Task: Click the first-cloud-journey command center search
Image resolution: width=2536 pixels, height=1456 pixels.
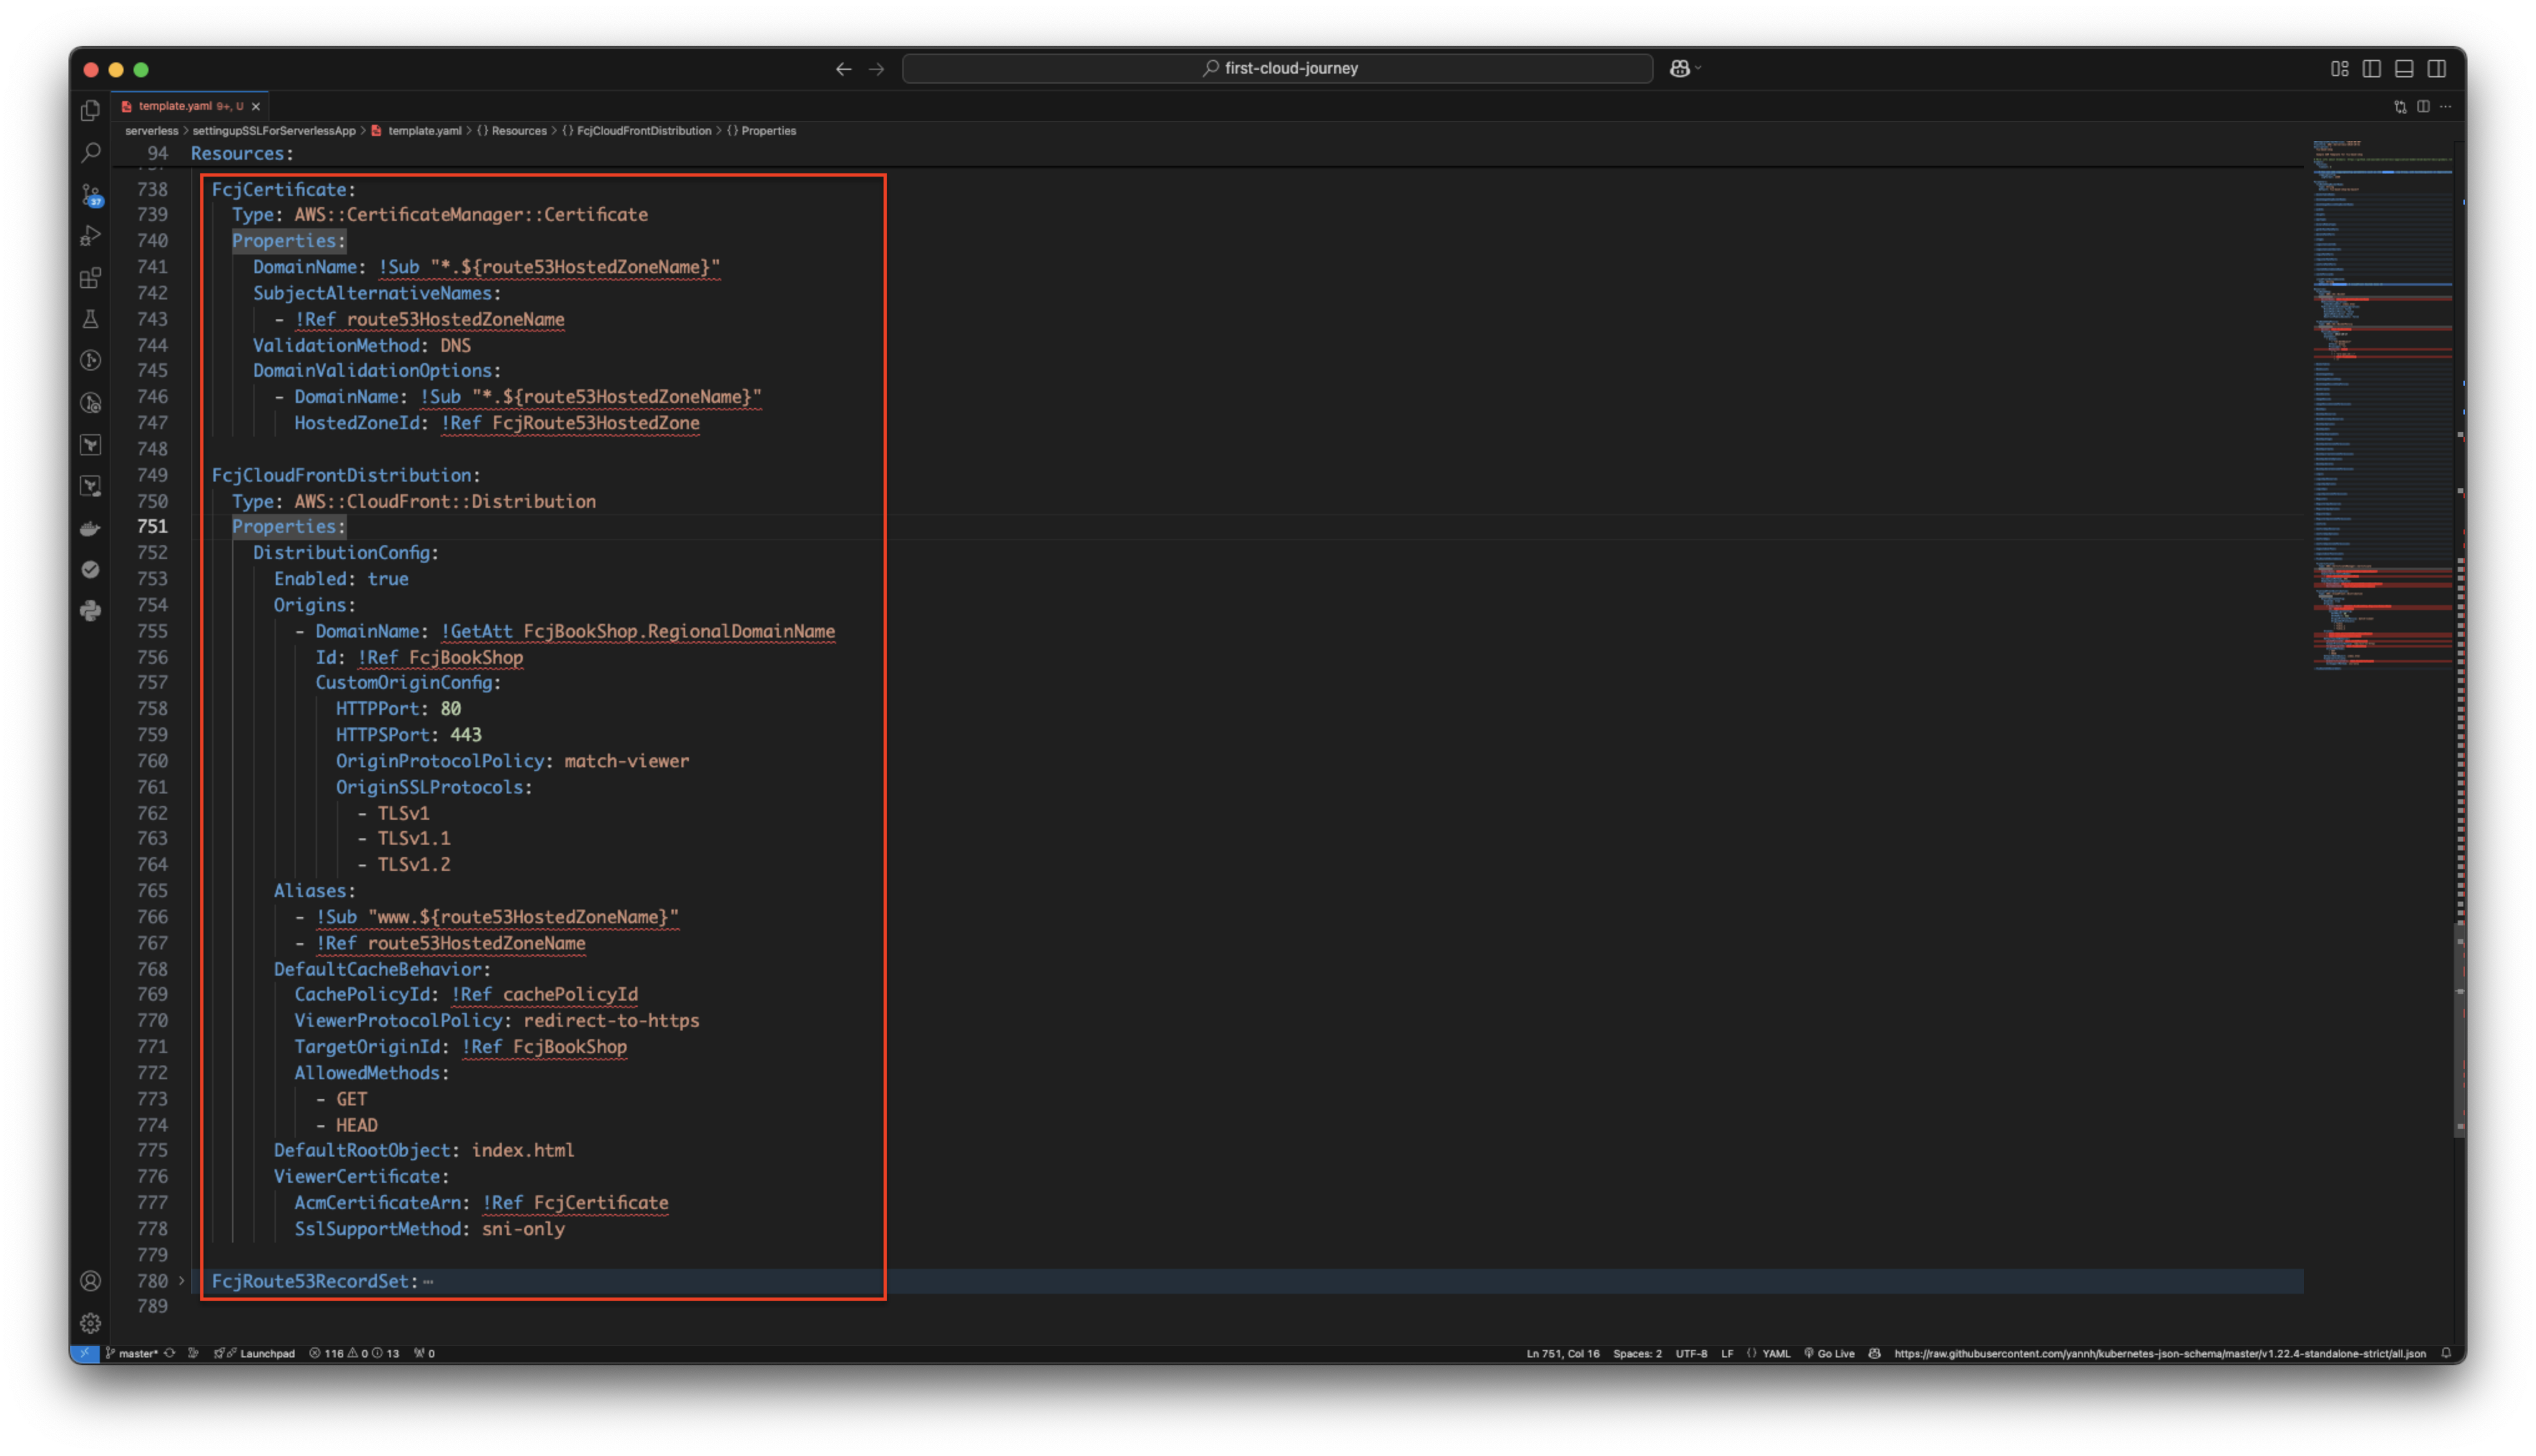Action: (x=1277, y=69)
